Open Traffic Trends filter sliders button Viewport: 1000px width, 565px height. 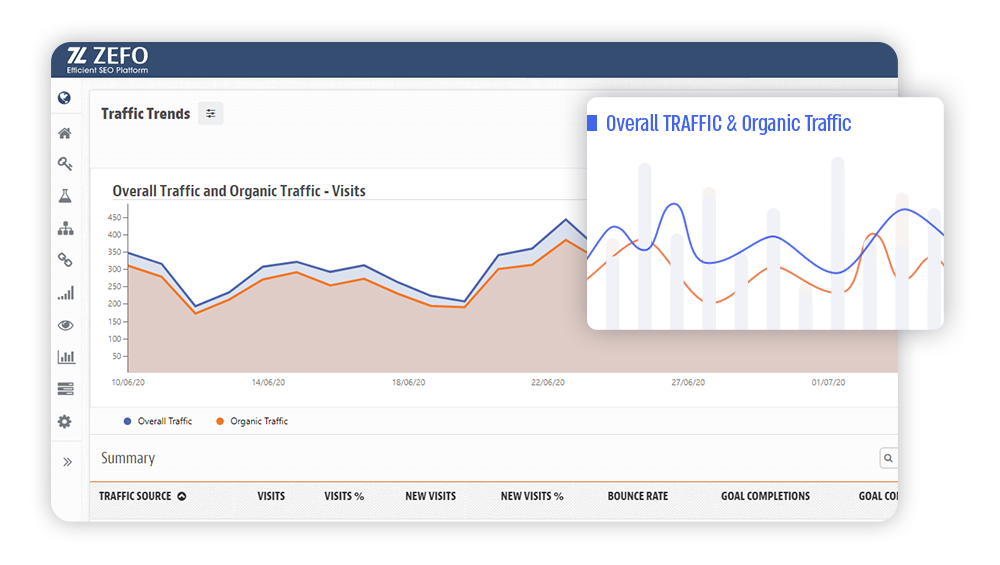pos(210,114)
